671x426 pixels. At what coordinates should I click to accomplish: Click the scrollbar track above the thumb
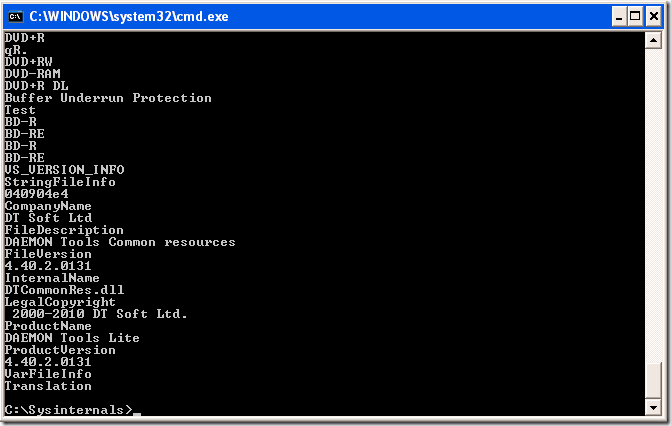click(653, 200)
